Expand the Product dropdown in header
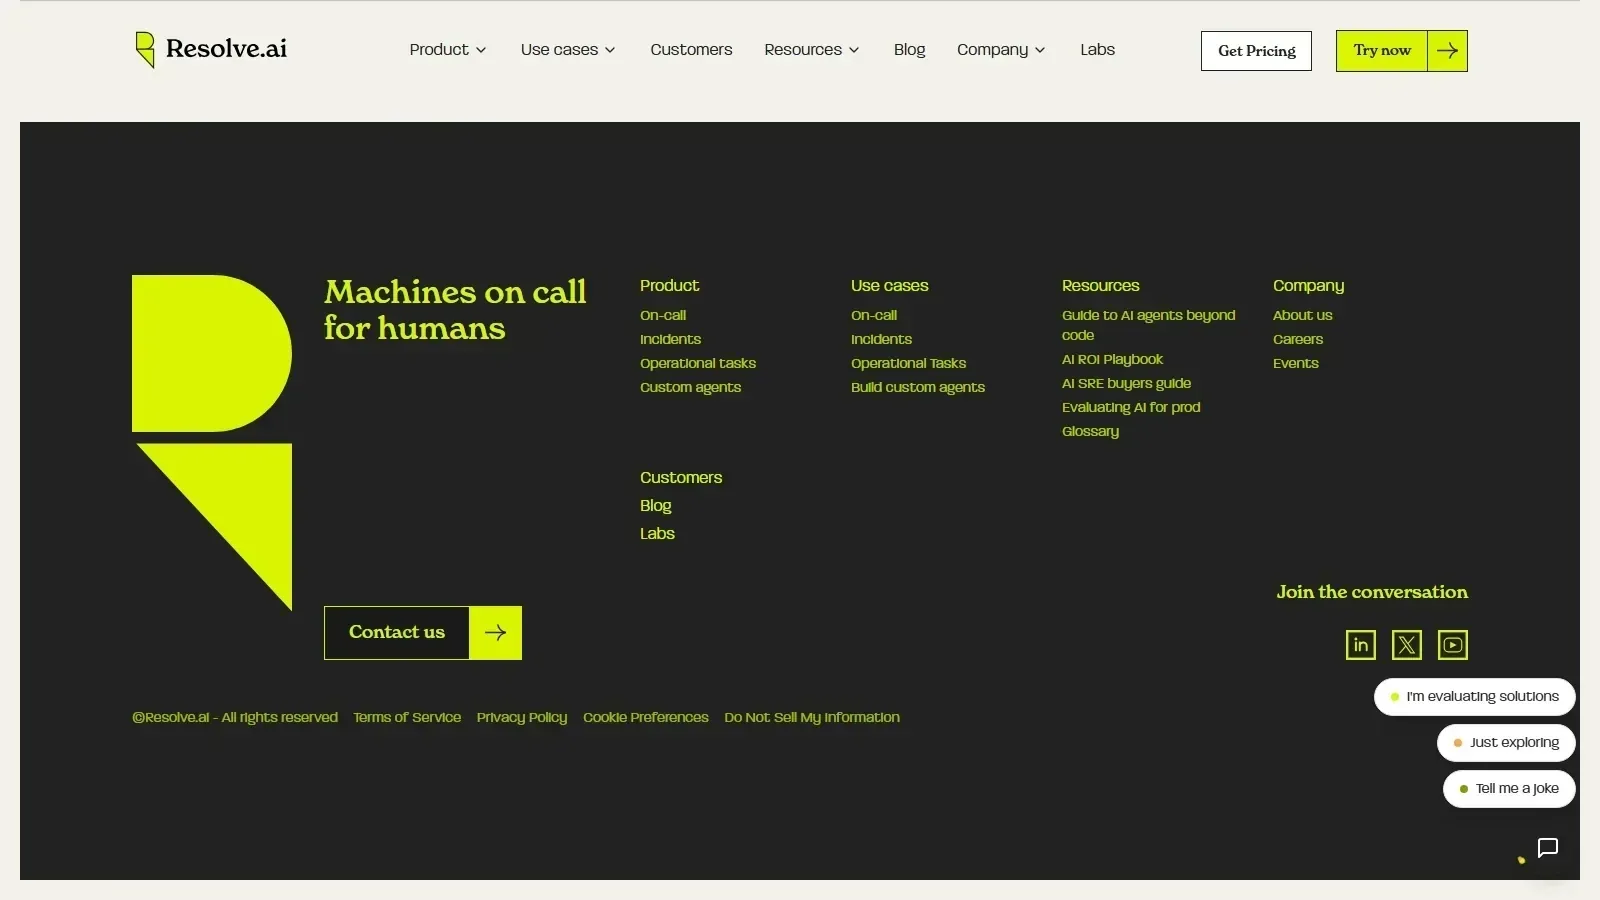This screenshot has height=900, width=1600. click(x=448, y=50)
